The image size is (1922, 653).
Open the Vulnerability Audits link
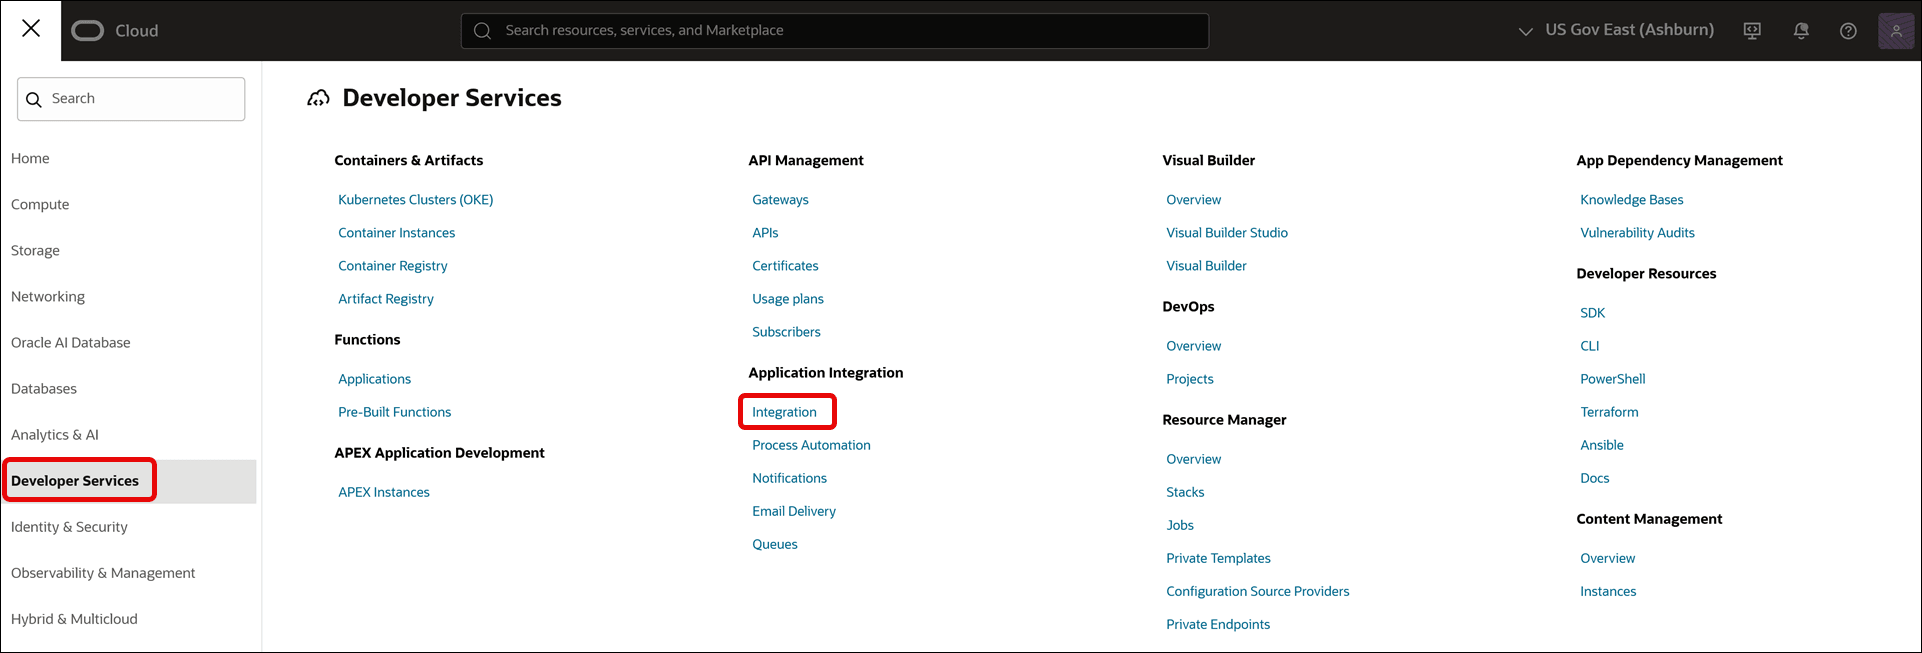tap(1638, 233)
